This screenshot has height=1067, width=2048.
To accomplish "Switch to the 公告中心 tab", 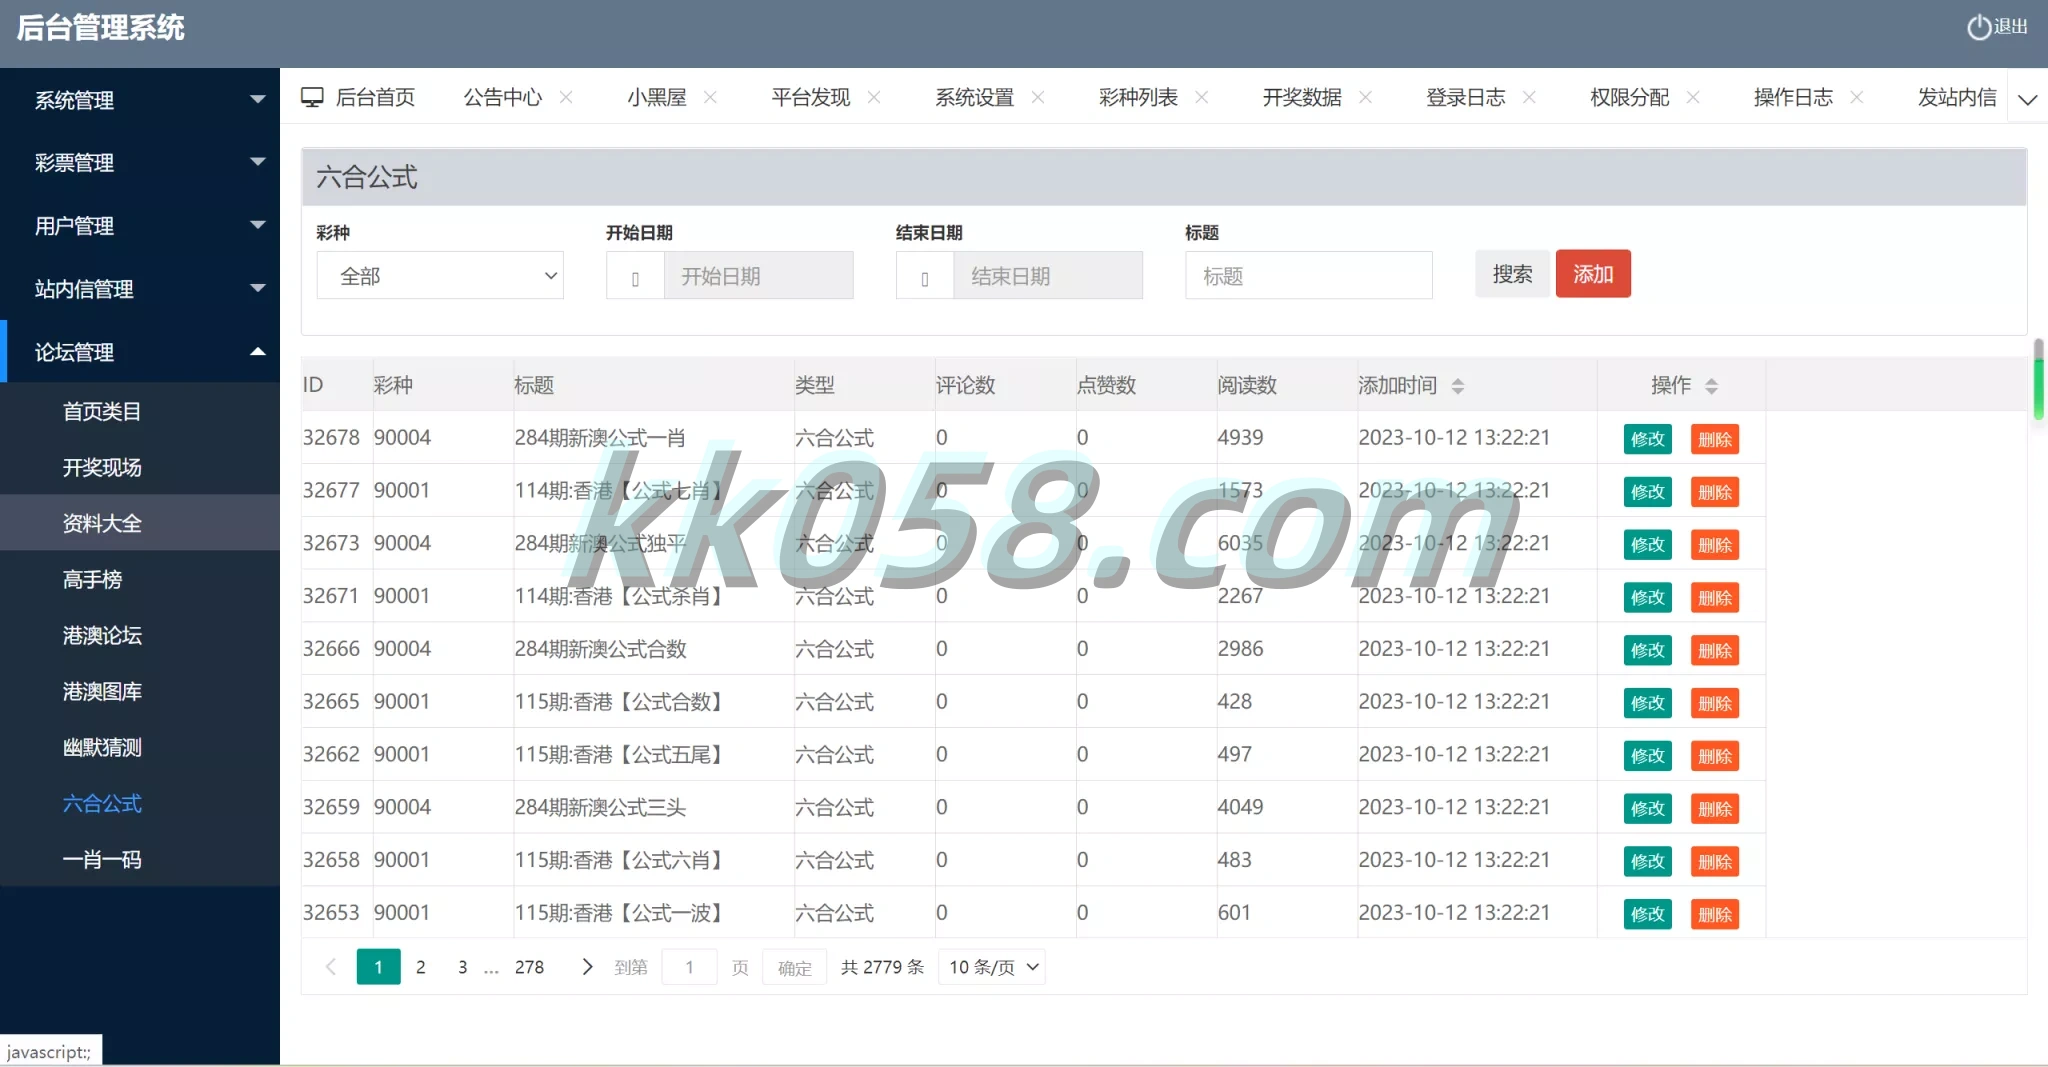I will [x=503, y=97].
